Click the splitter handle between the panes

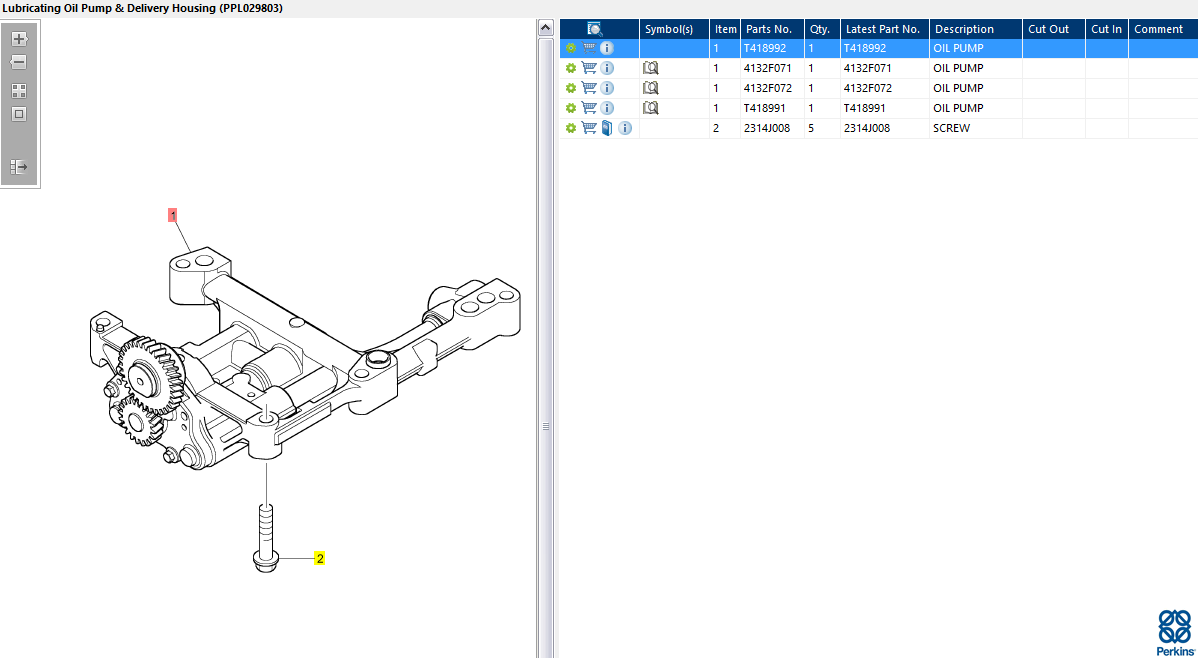(546, 427)
